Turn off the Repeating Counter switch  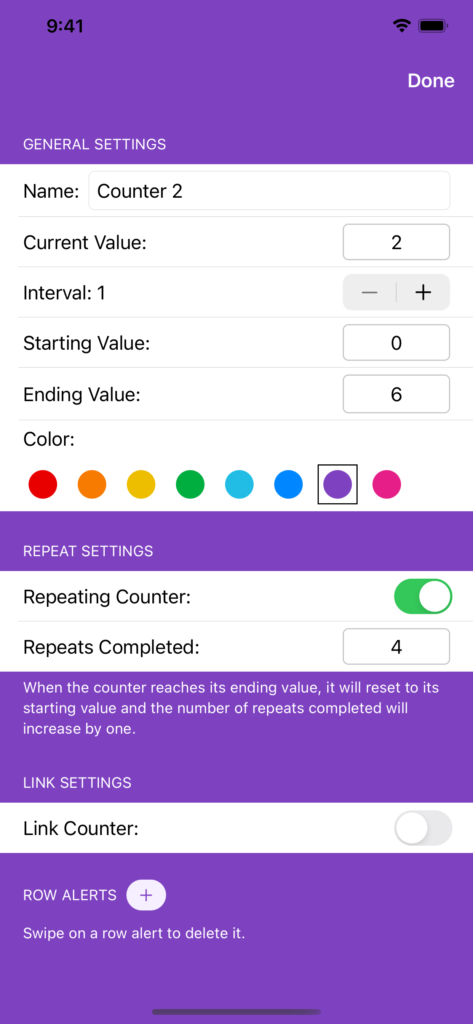pos(423,596)
